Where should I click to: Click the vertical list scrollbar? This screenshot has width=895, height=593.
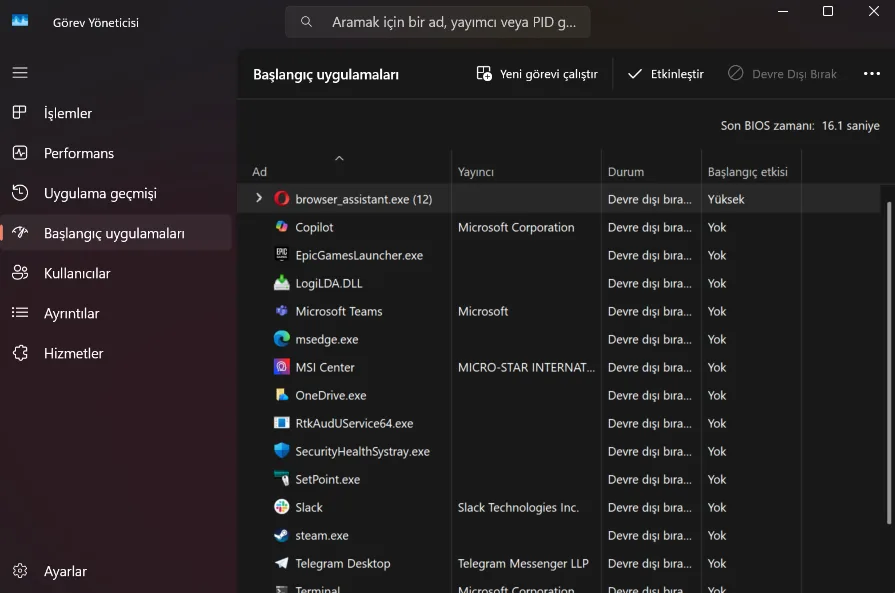tap(888, 362)
